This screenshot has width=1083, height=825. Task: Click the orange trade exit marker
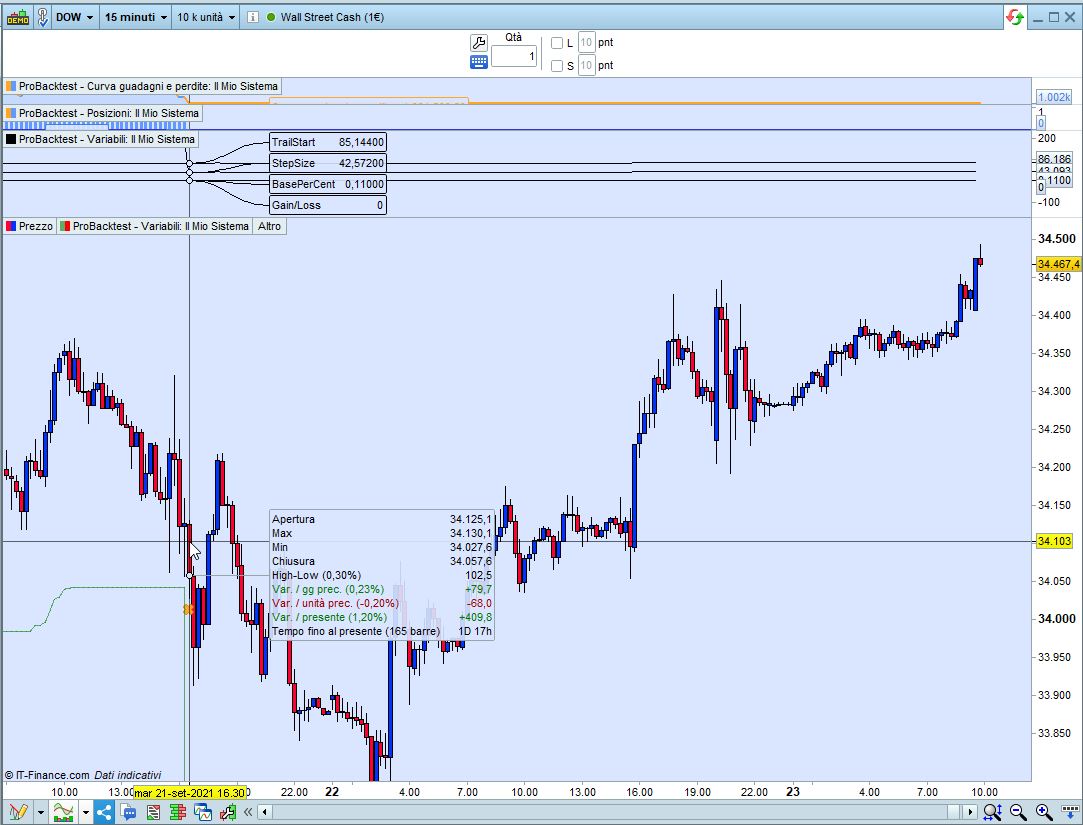point(188,609)
